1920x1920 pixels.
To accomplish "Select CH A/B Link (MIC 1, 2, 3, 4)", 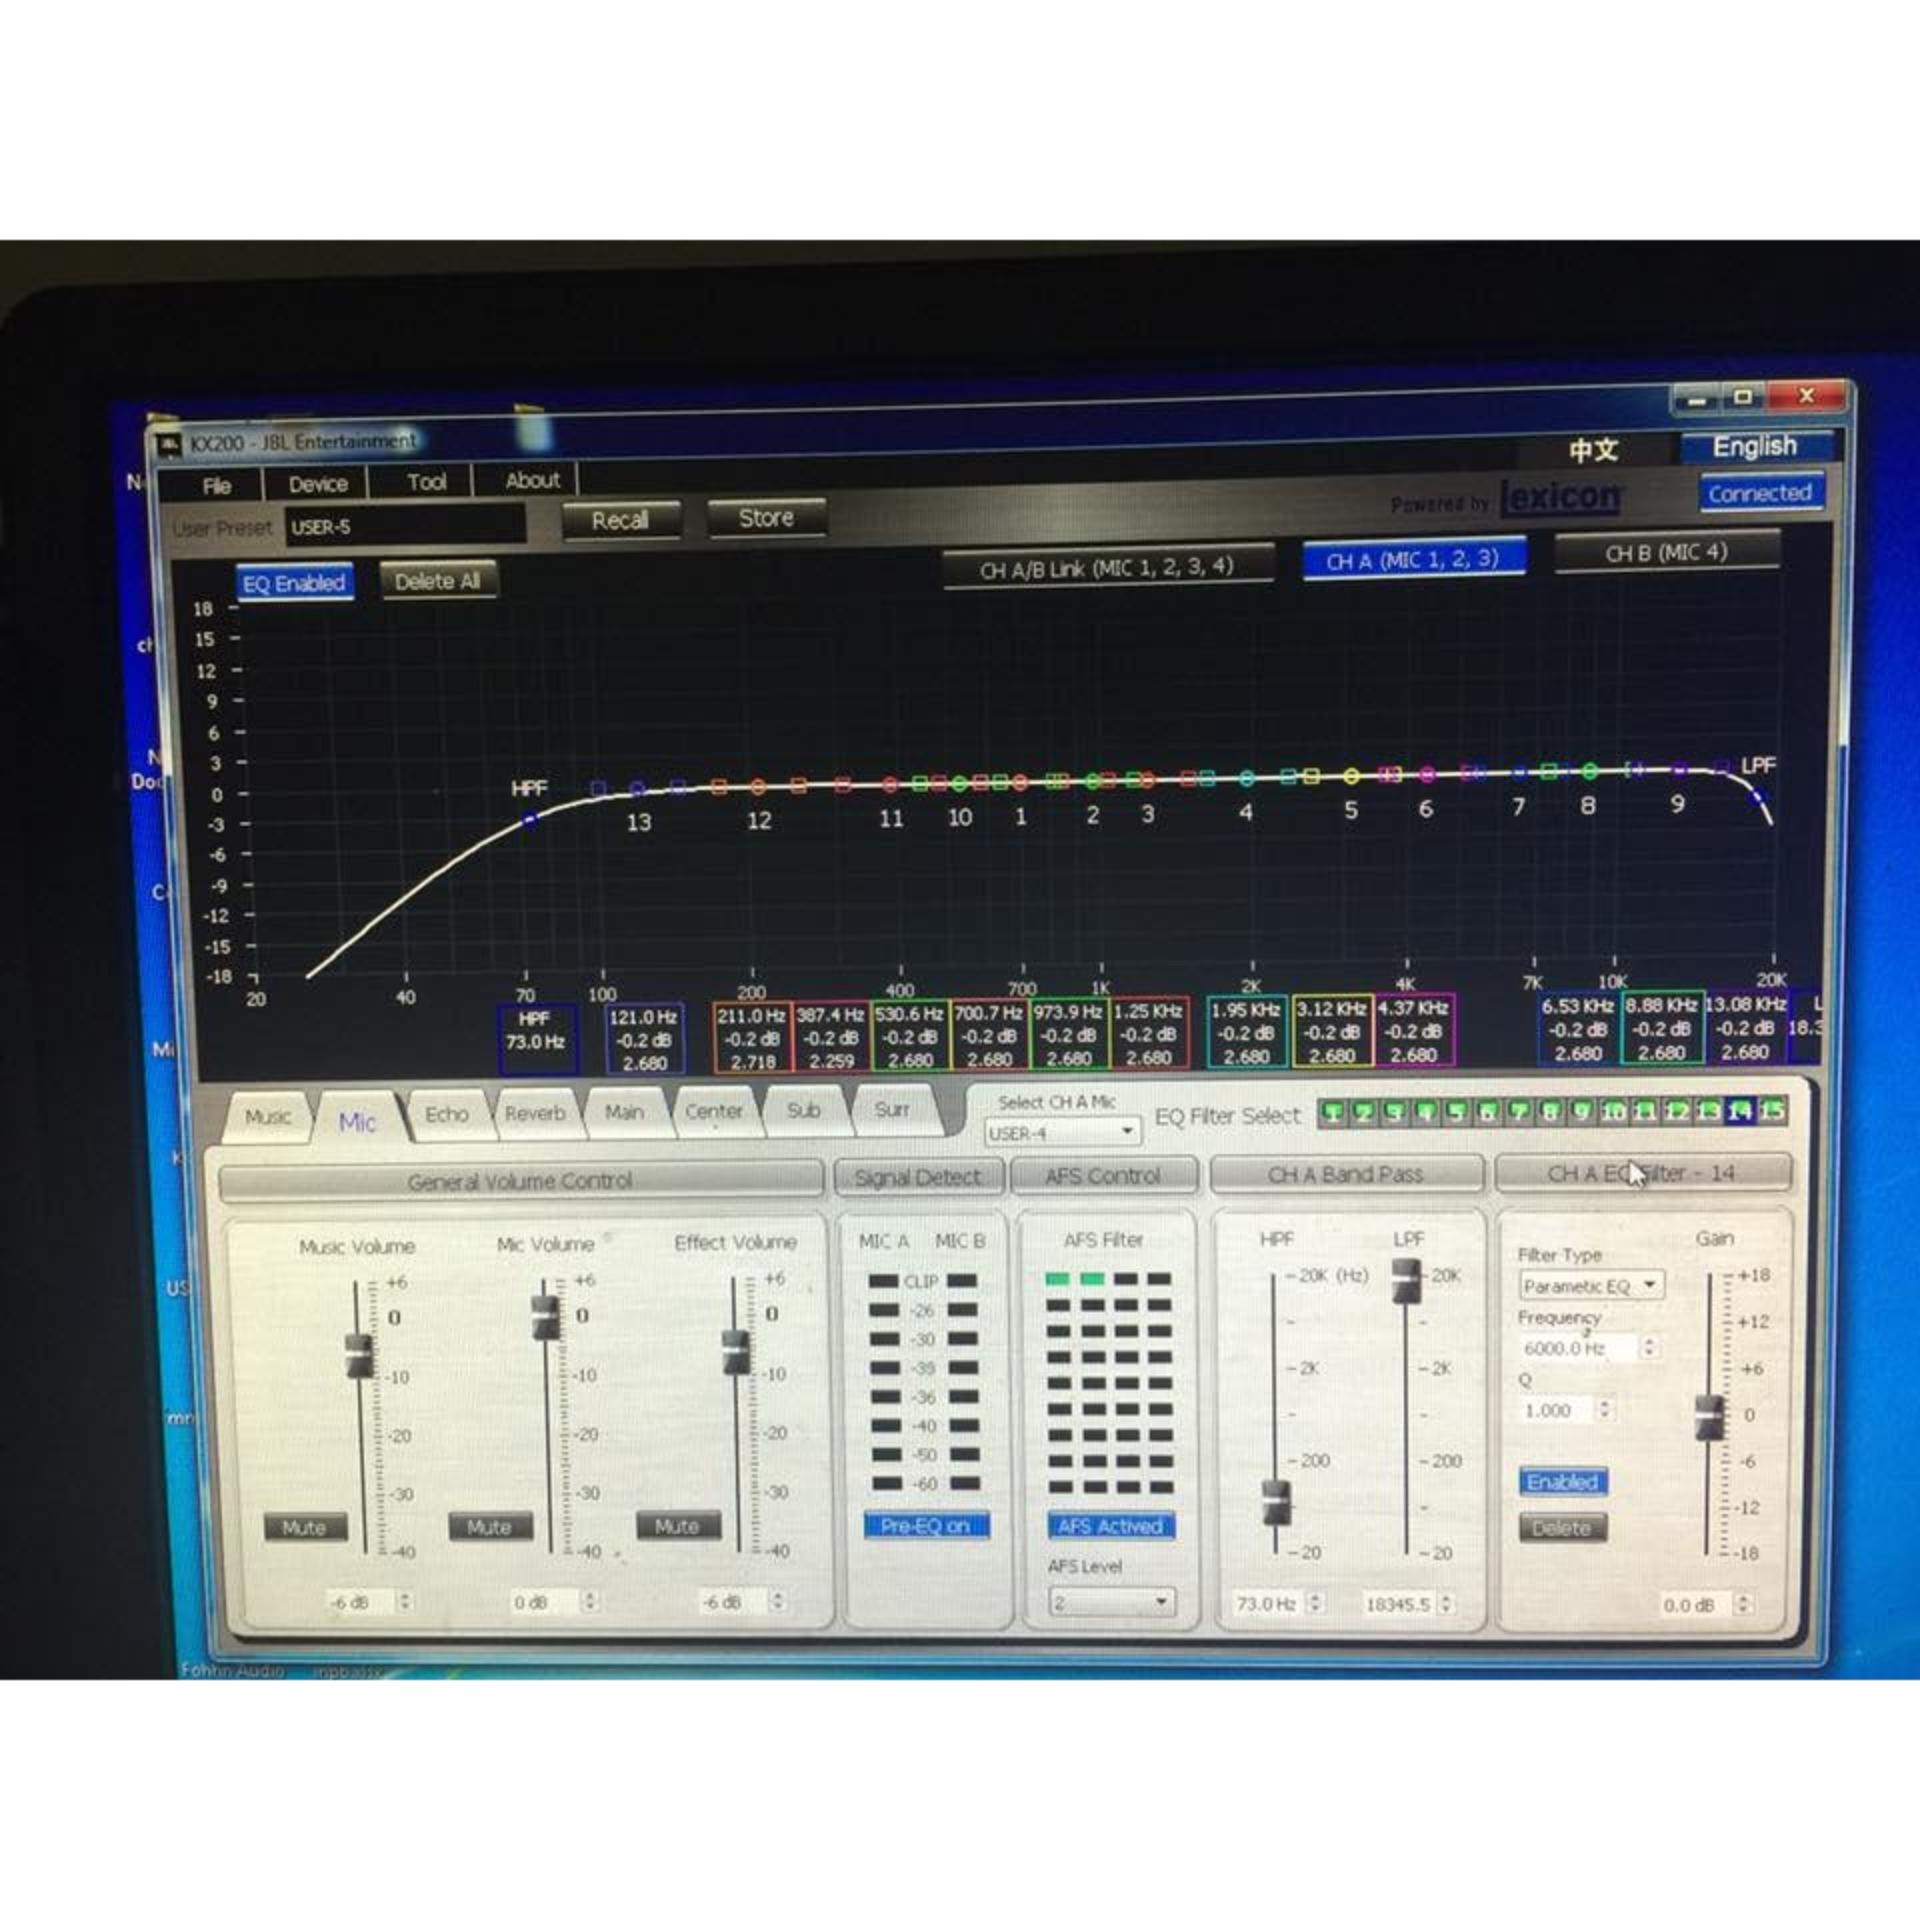I will coord(1107,568).
